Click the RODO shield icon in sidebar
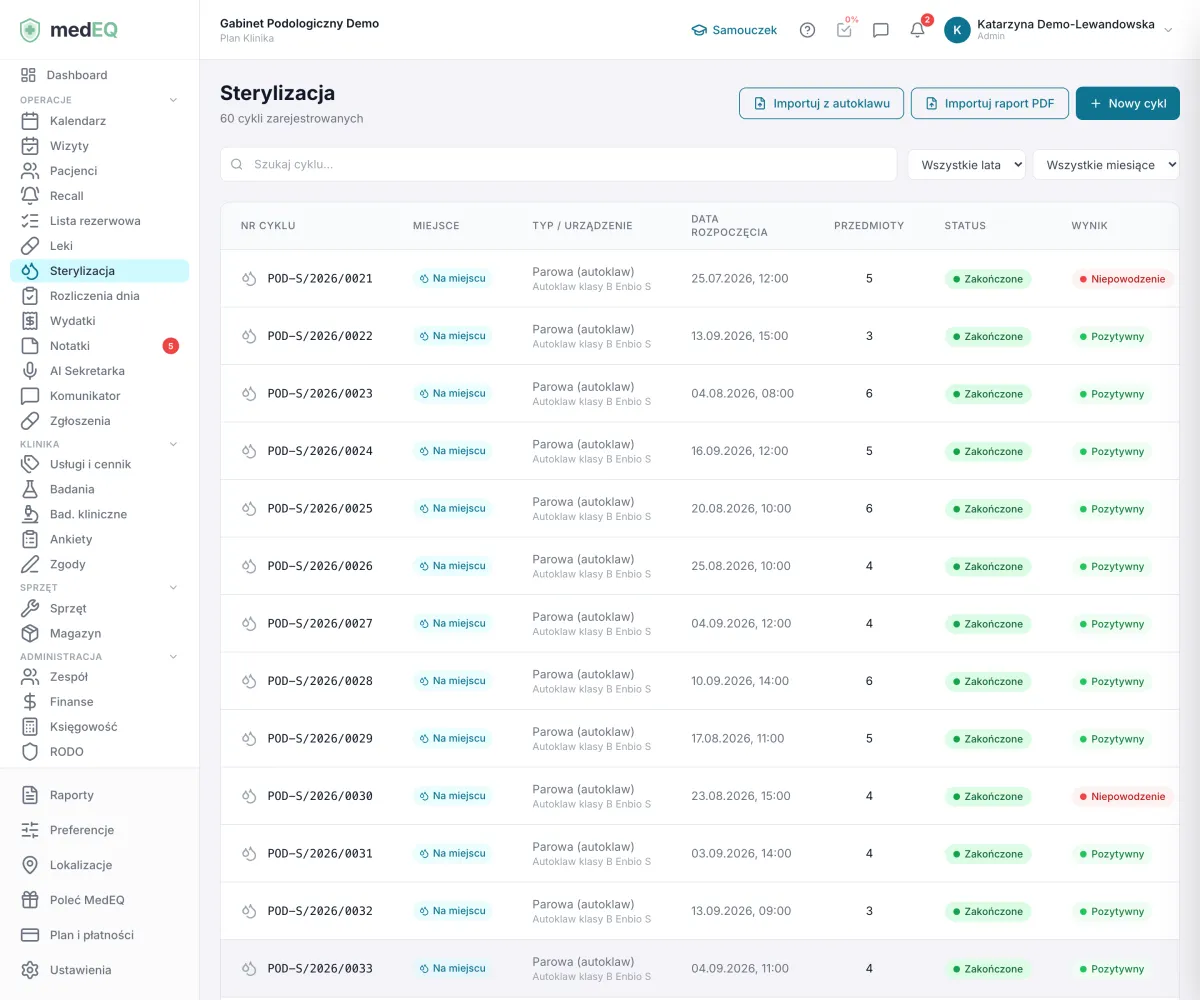 (x=30, y=752)
